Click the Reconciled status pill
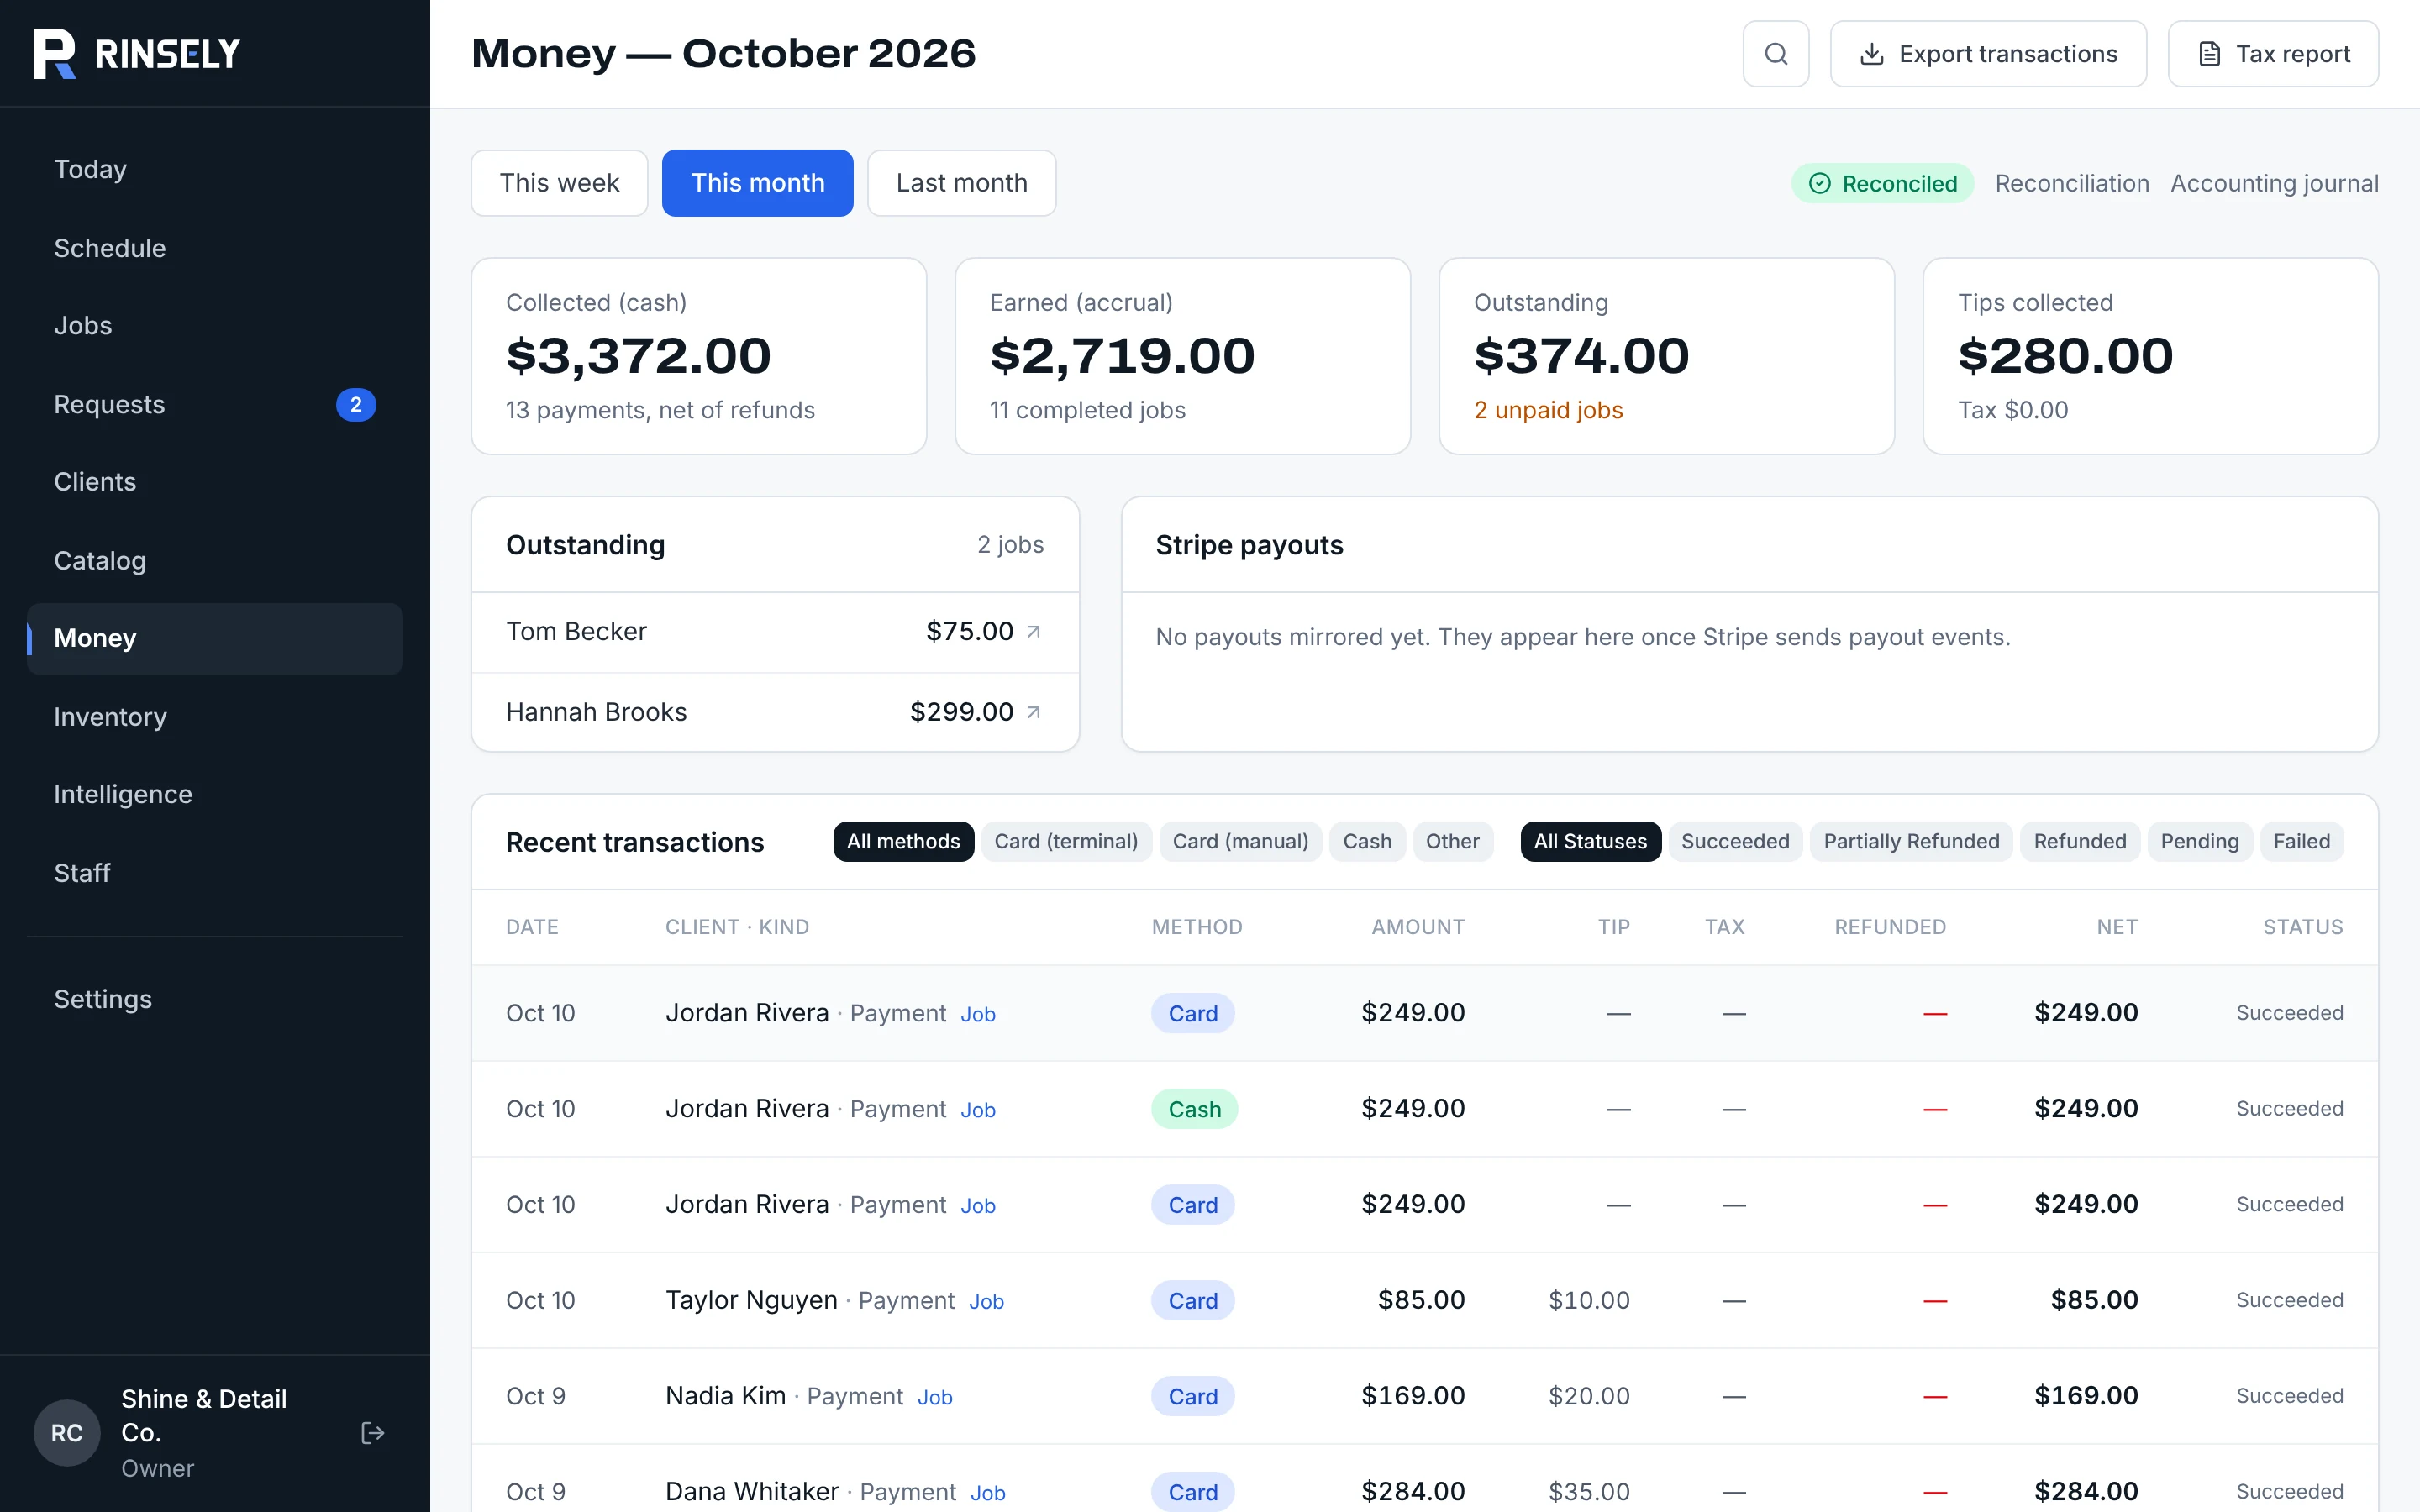 (x=1883, y=183)
